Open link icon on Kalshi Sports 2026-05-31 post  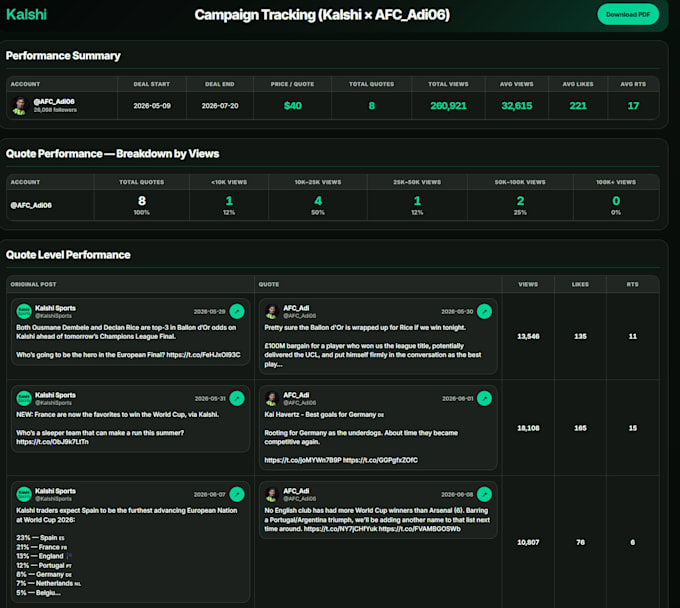pyautogui.click(x=237, y=399)
